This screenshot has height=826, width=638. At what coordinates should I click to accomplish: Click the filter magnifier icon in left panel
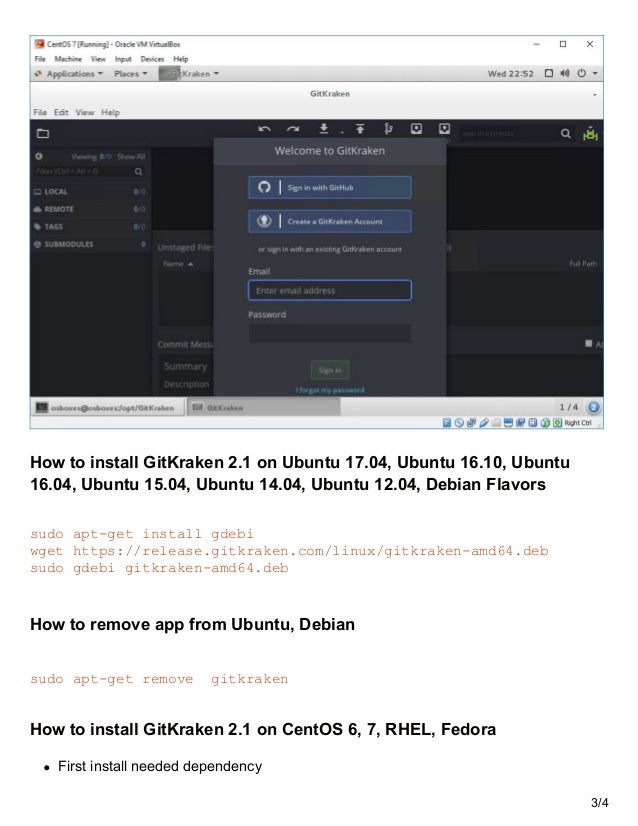pyautogui.click(x=139, y=171)
